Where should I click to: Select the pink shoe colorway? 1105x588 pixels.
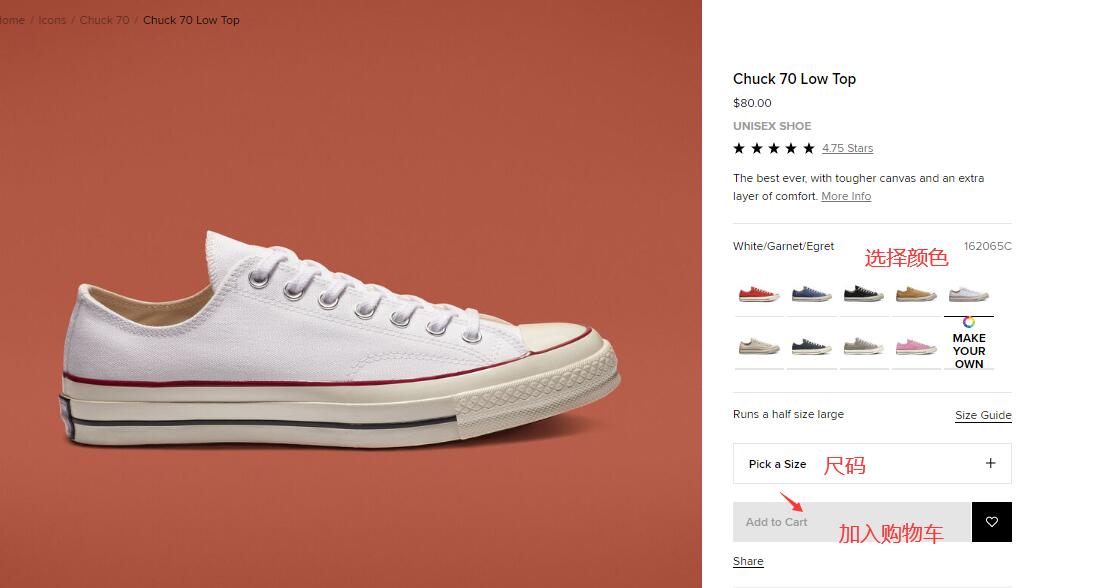pyautogui.click(x=916, y=347)
